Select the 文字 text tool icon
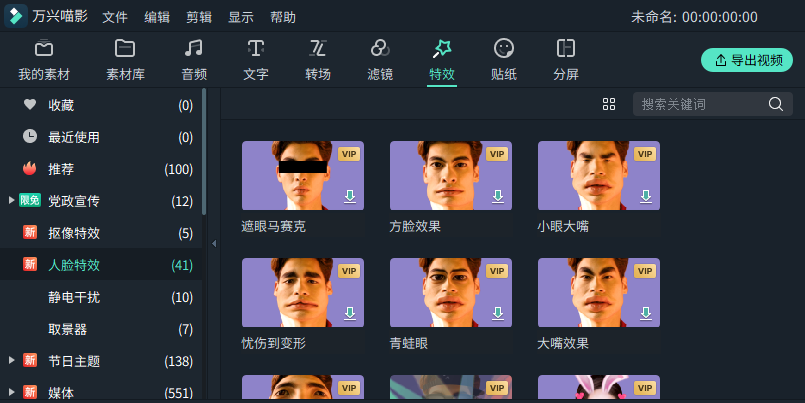This screenshot has width=805, height=403. pyautogui.click(x=256, y=48)
